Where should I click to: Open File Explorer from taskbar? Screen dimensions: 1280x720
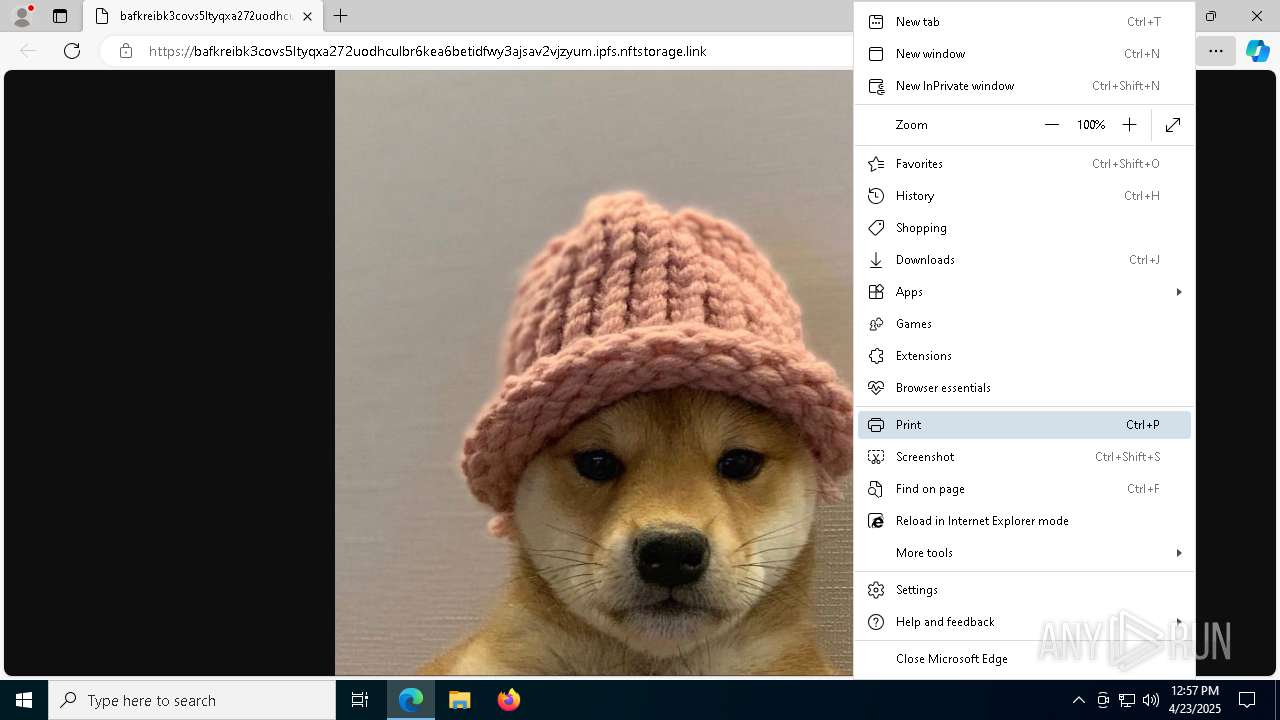click(x=459, y=700)
